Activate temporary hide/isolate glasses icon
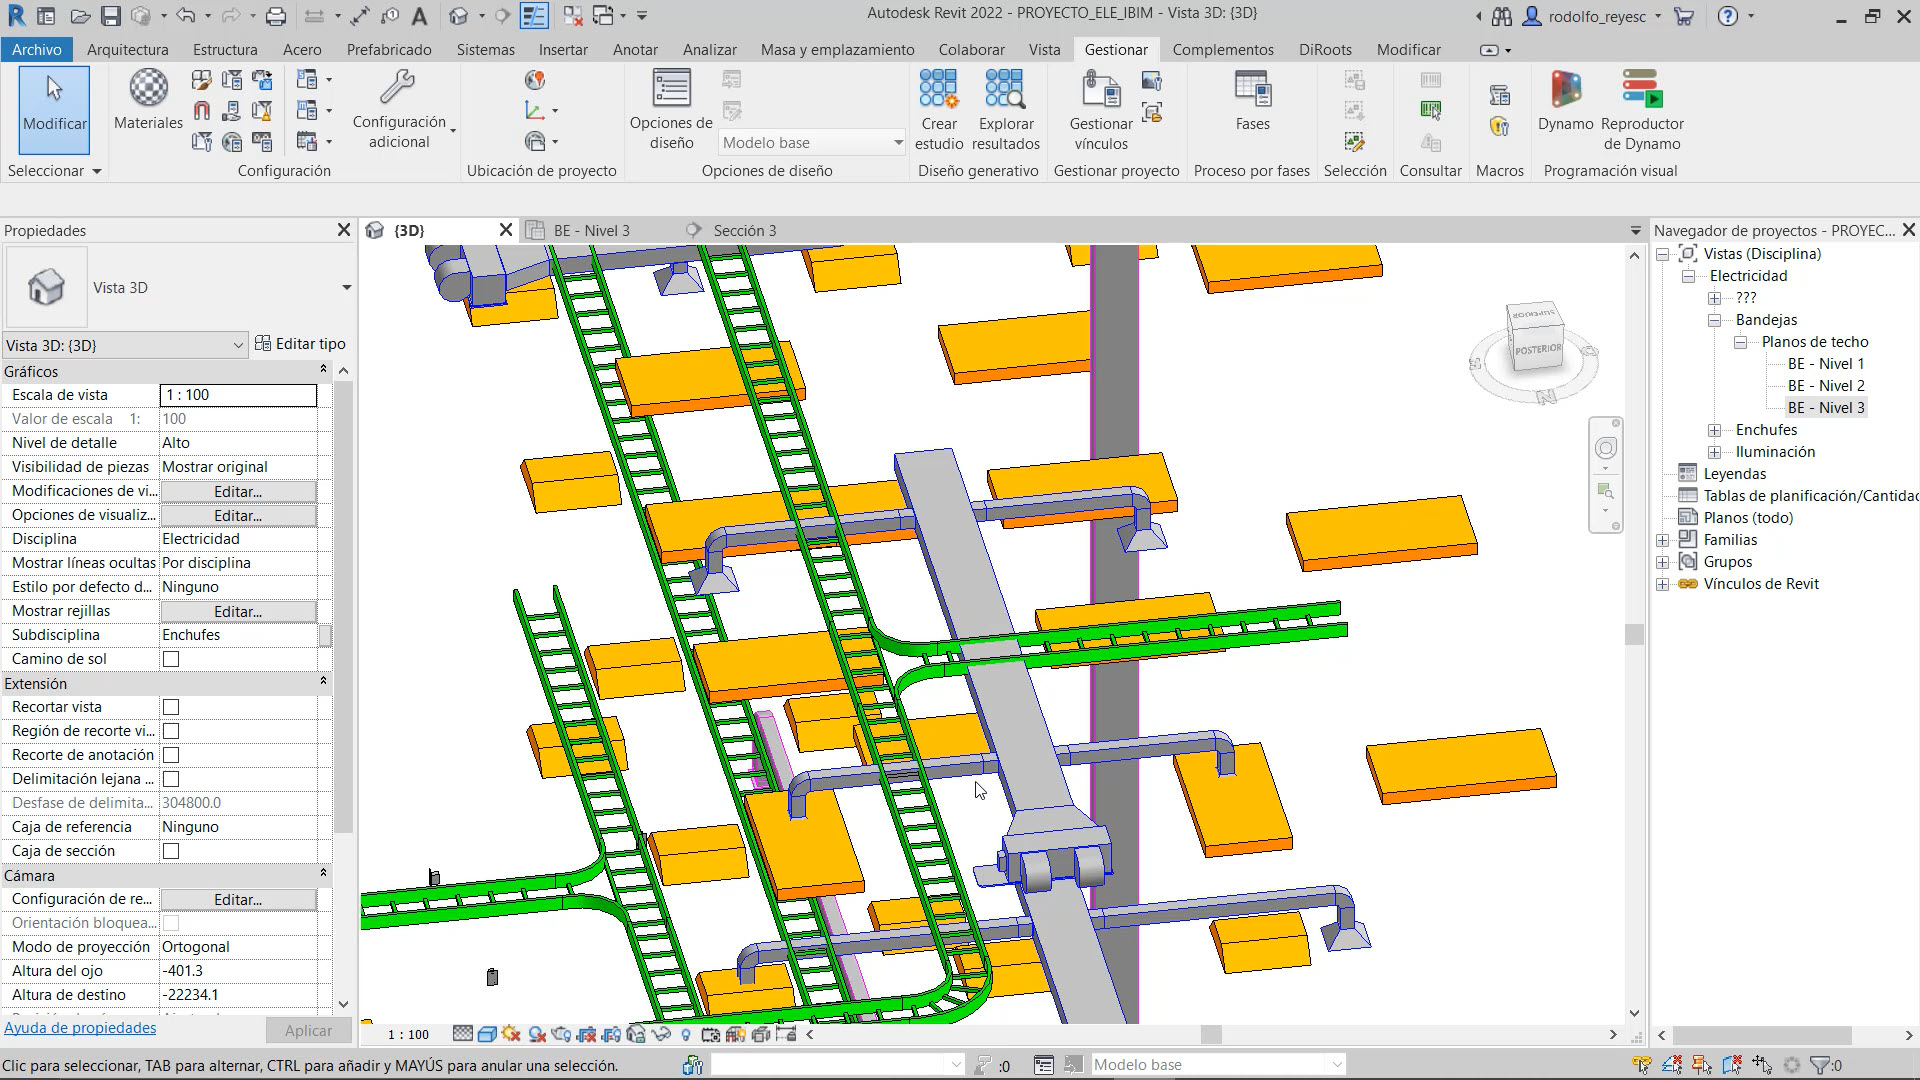The height and width of the screenshot is (1080, 1920). (x=663, y=1035)
